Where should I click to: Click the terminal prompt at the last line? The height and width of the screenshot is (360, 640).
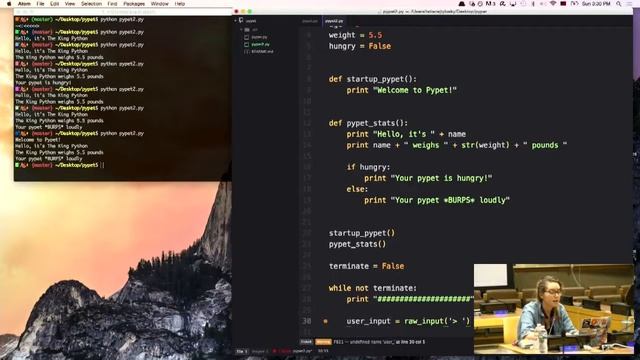point(60,165)
